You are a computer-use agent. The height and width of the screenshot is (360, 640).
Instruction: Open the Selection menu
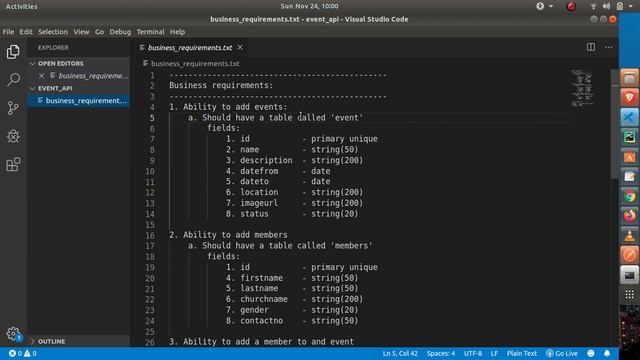[53, 32]
